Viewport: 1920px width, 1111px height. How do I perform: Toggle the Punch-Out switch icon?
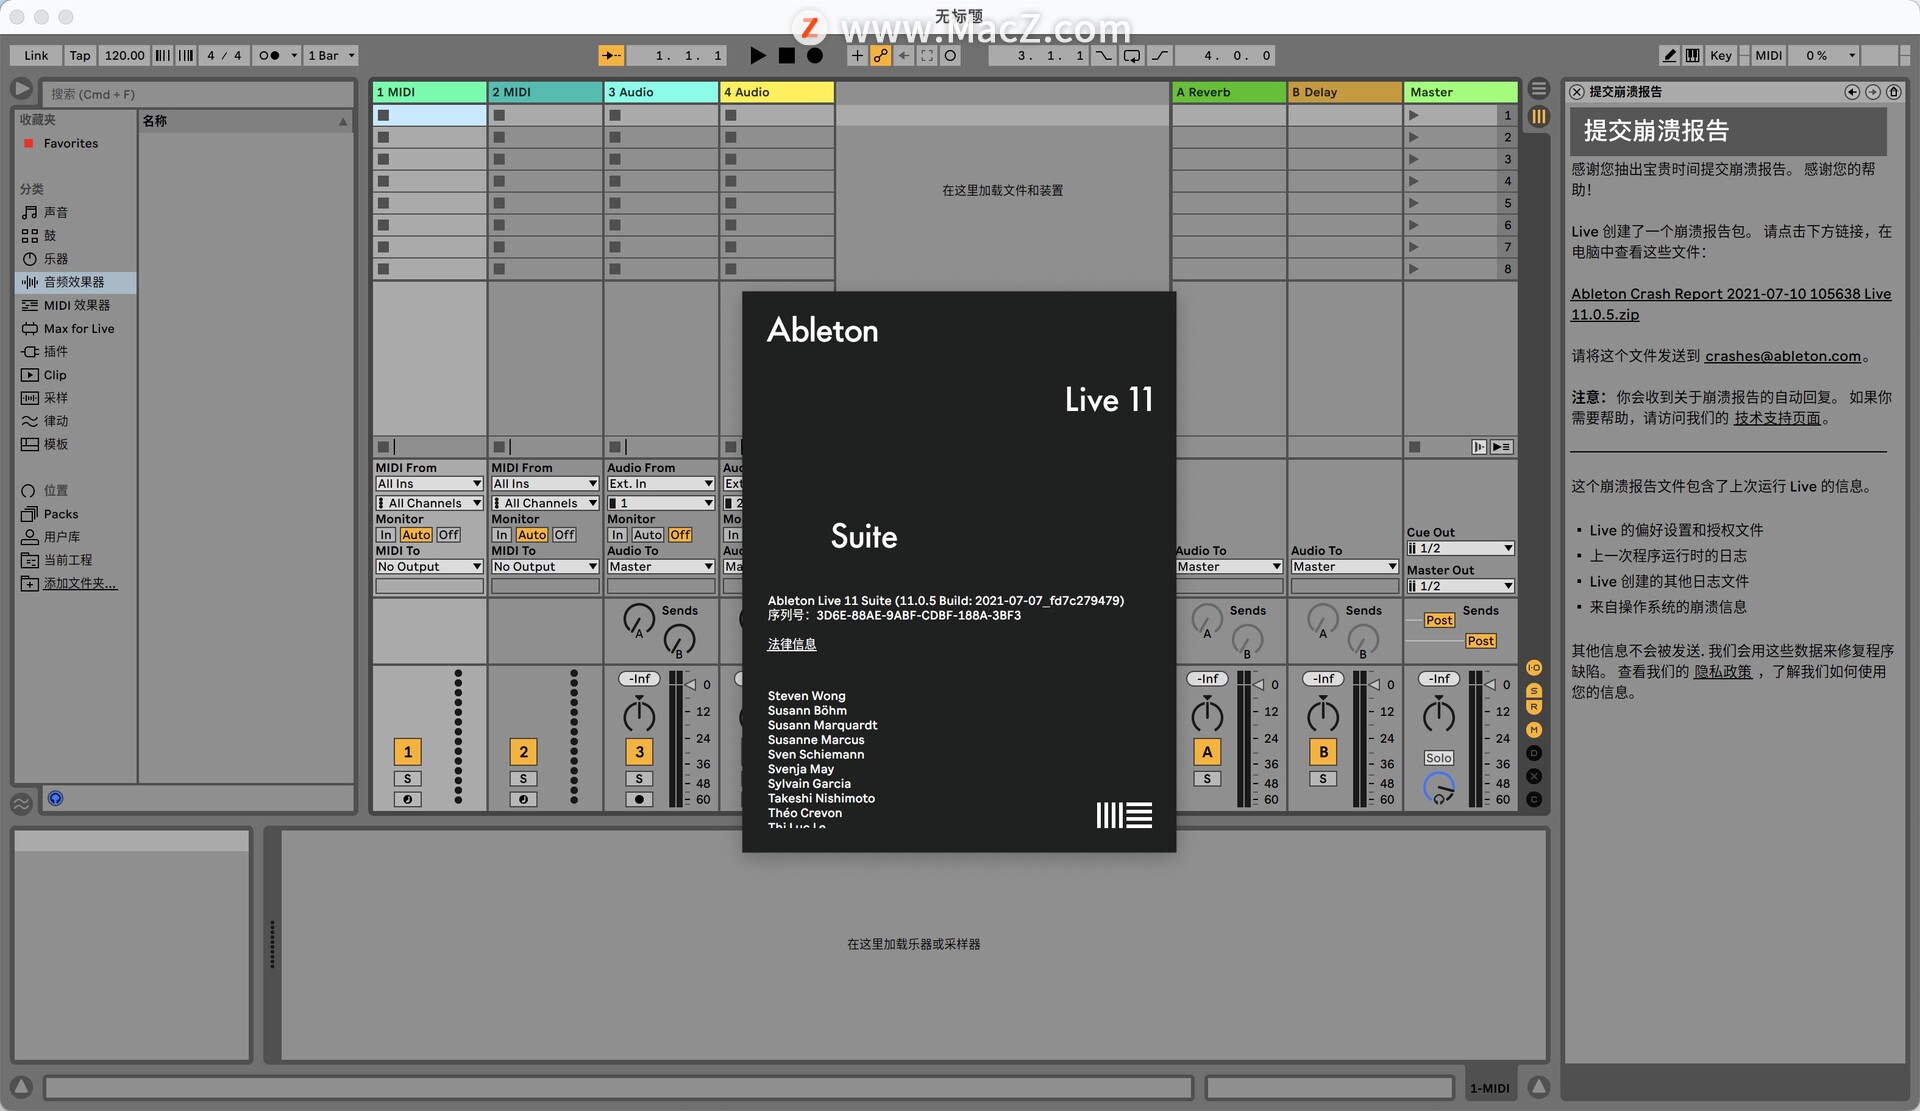1160,56
